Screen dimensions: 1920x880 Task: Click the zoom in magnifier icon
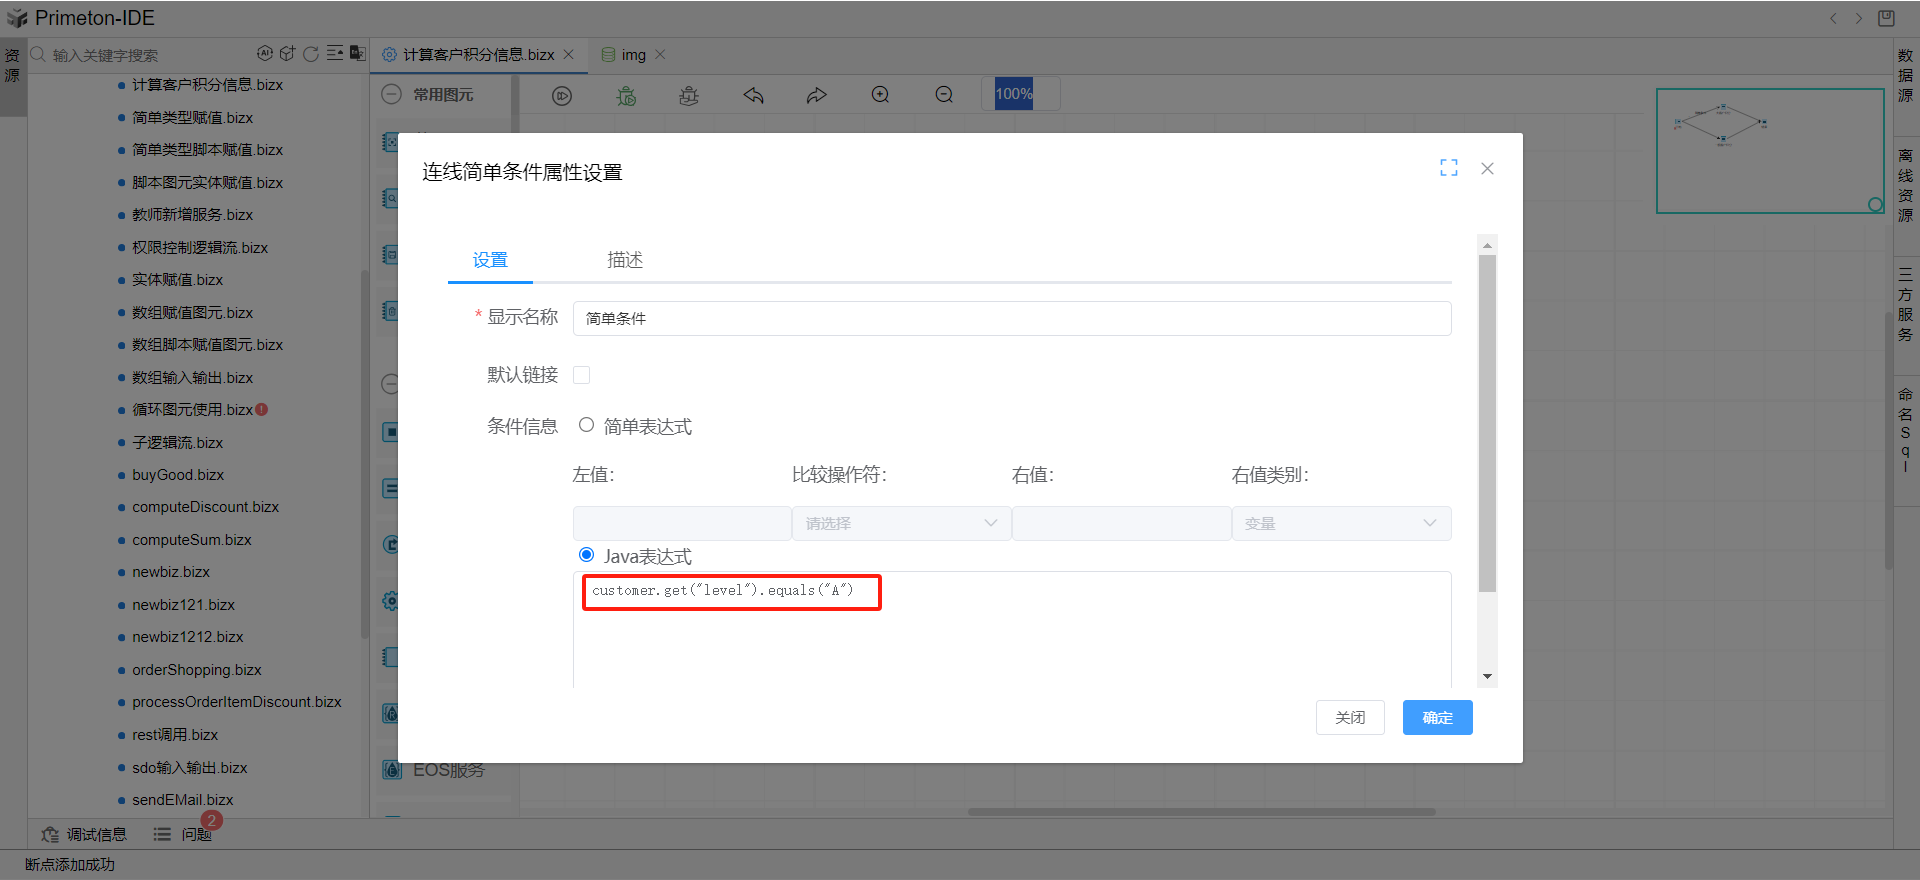pos(880,95)
